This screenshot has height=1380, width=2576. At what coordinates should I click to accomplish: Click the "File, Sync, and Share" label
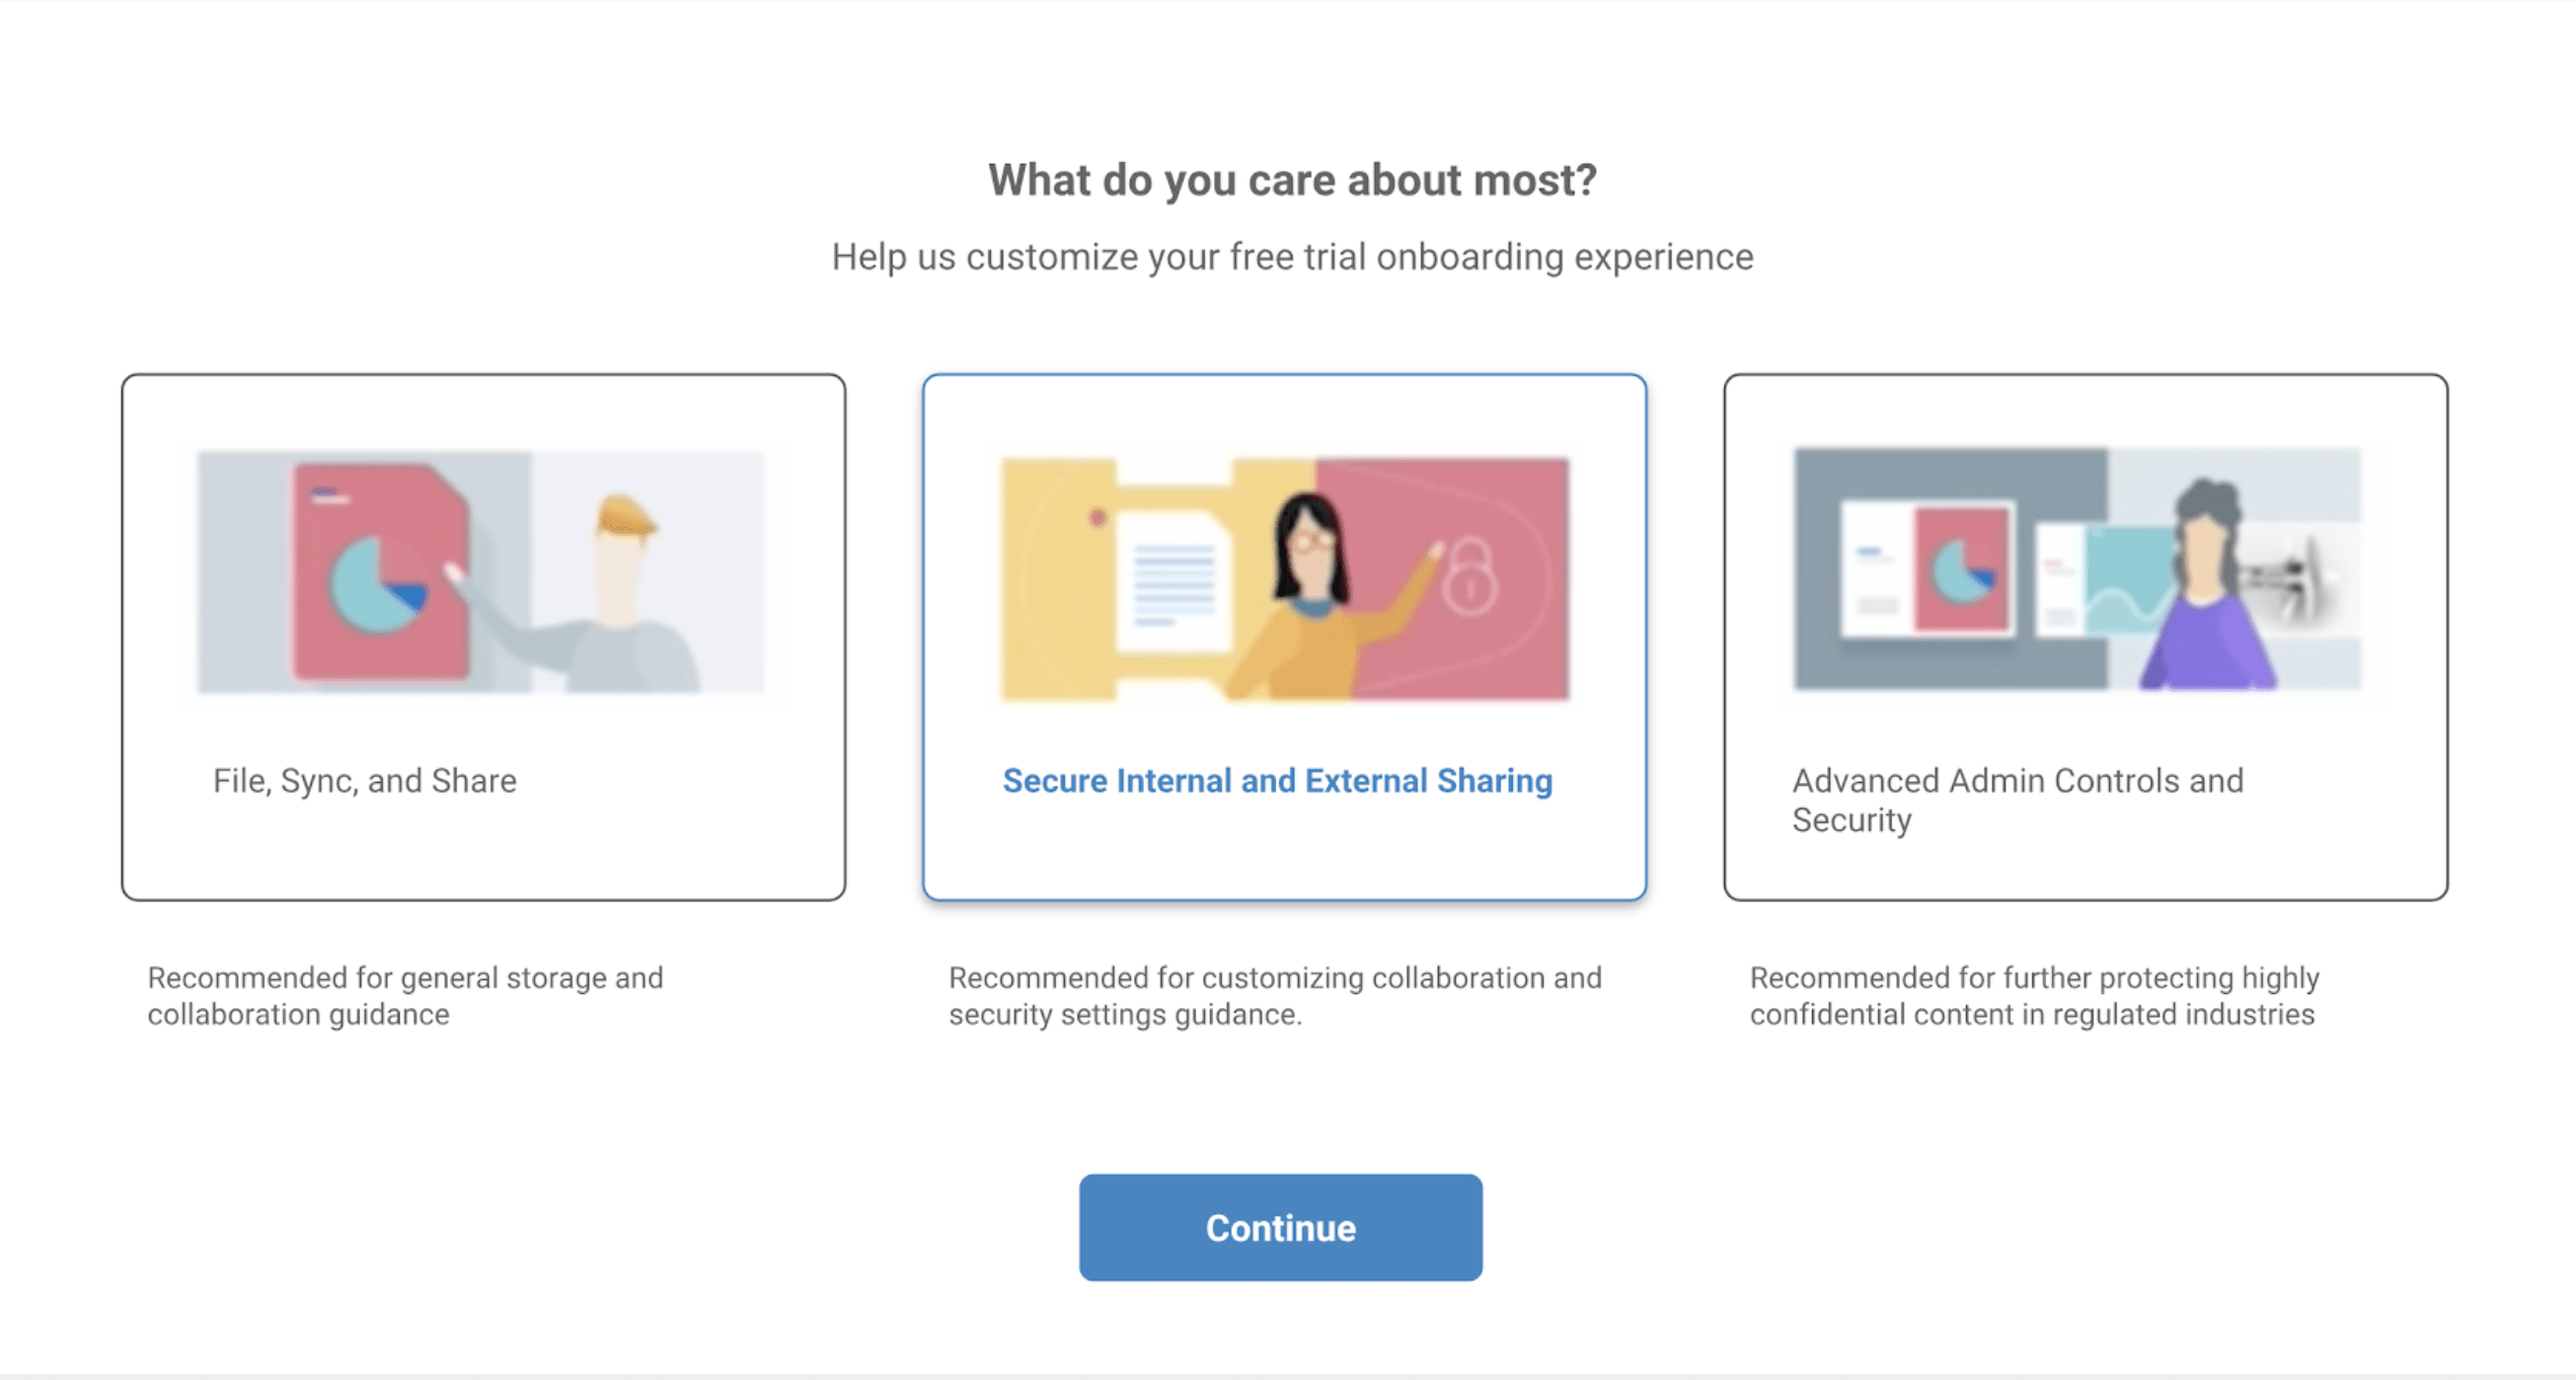(365, 781)
